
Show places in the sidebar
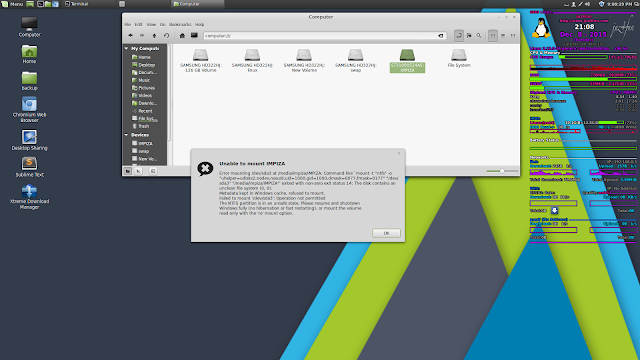[x=128, y=171]
